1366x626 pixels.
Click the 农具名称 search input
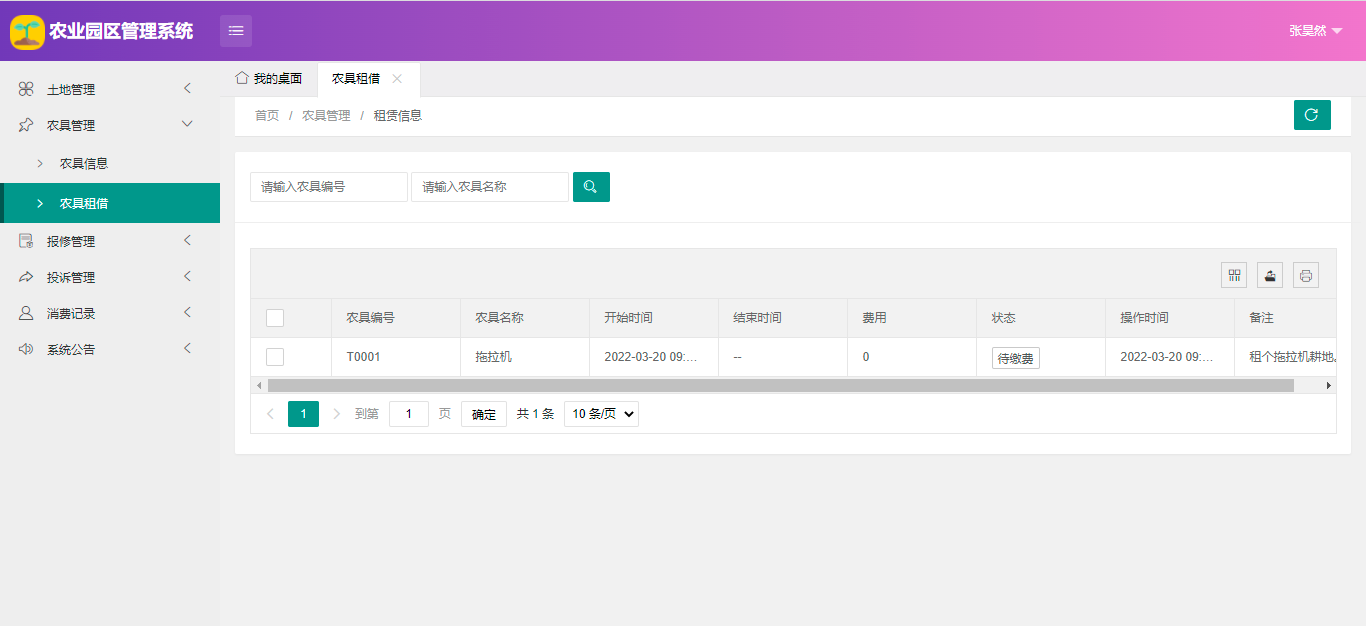click(490, 187)
